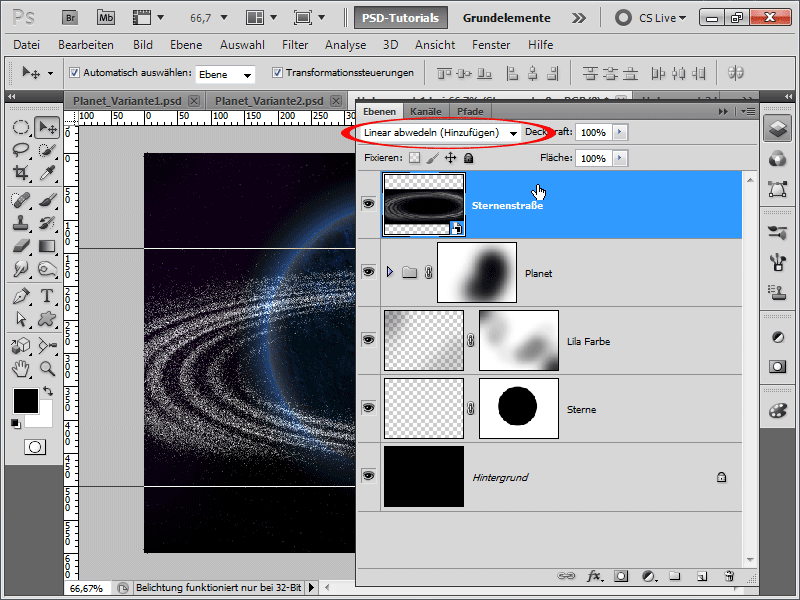Activate the Hand tool
The width and height of the screenshot is (800, 600).
tap(20, 368)
